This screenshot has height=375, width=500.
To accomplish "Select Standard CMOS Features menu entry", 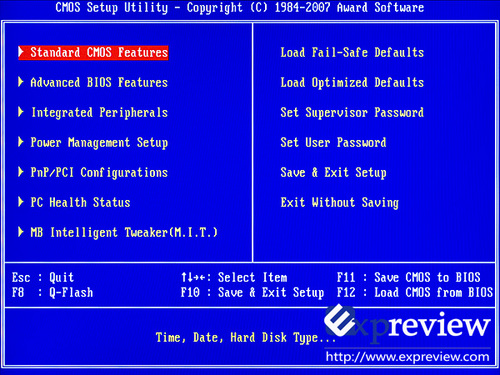I will pos(93,53).
